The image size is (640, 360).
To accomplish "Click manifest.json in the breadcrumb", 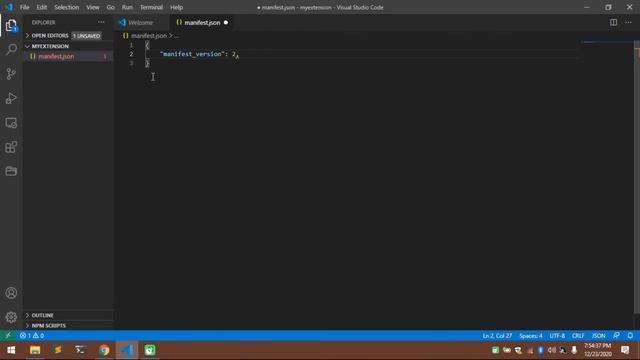I will pyautogui.click(x=149, y=36).
